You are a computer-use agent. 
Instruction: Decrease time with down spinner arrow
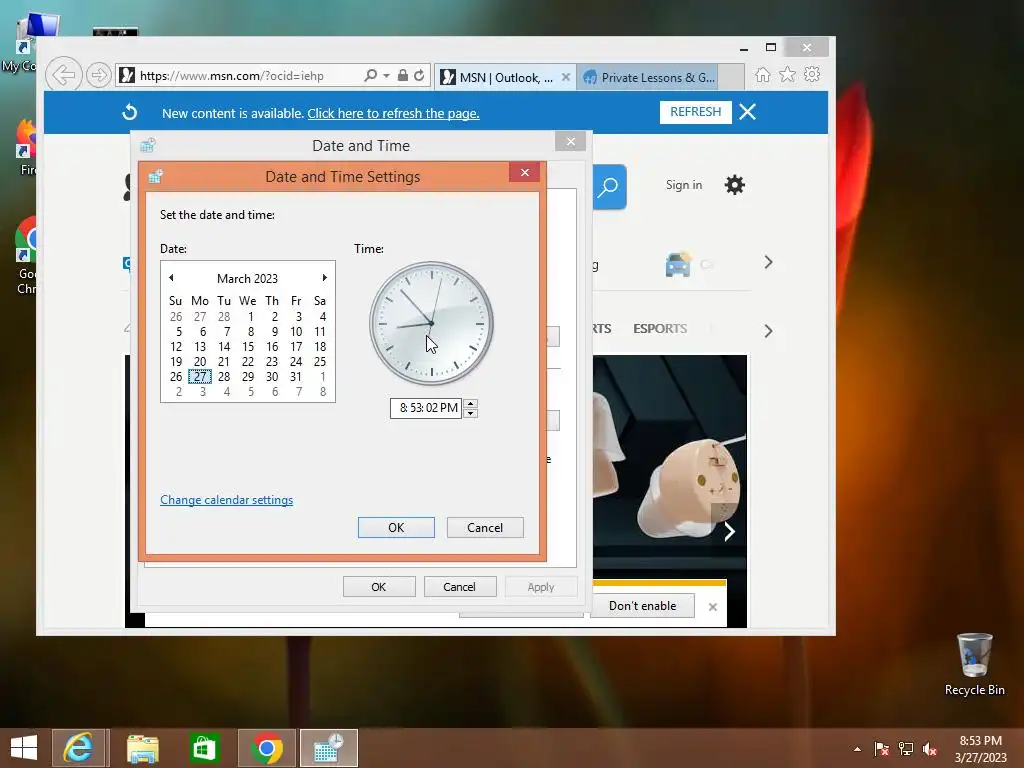(x=471, y=413)
